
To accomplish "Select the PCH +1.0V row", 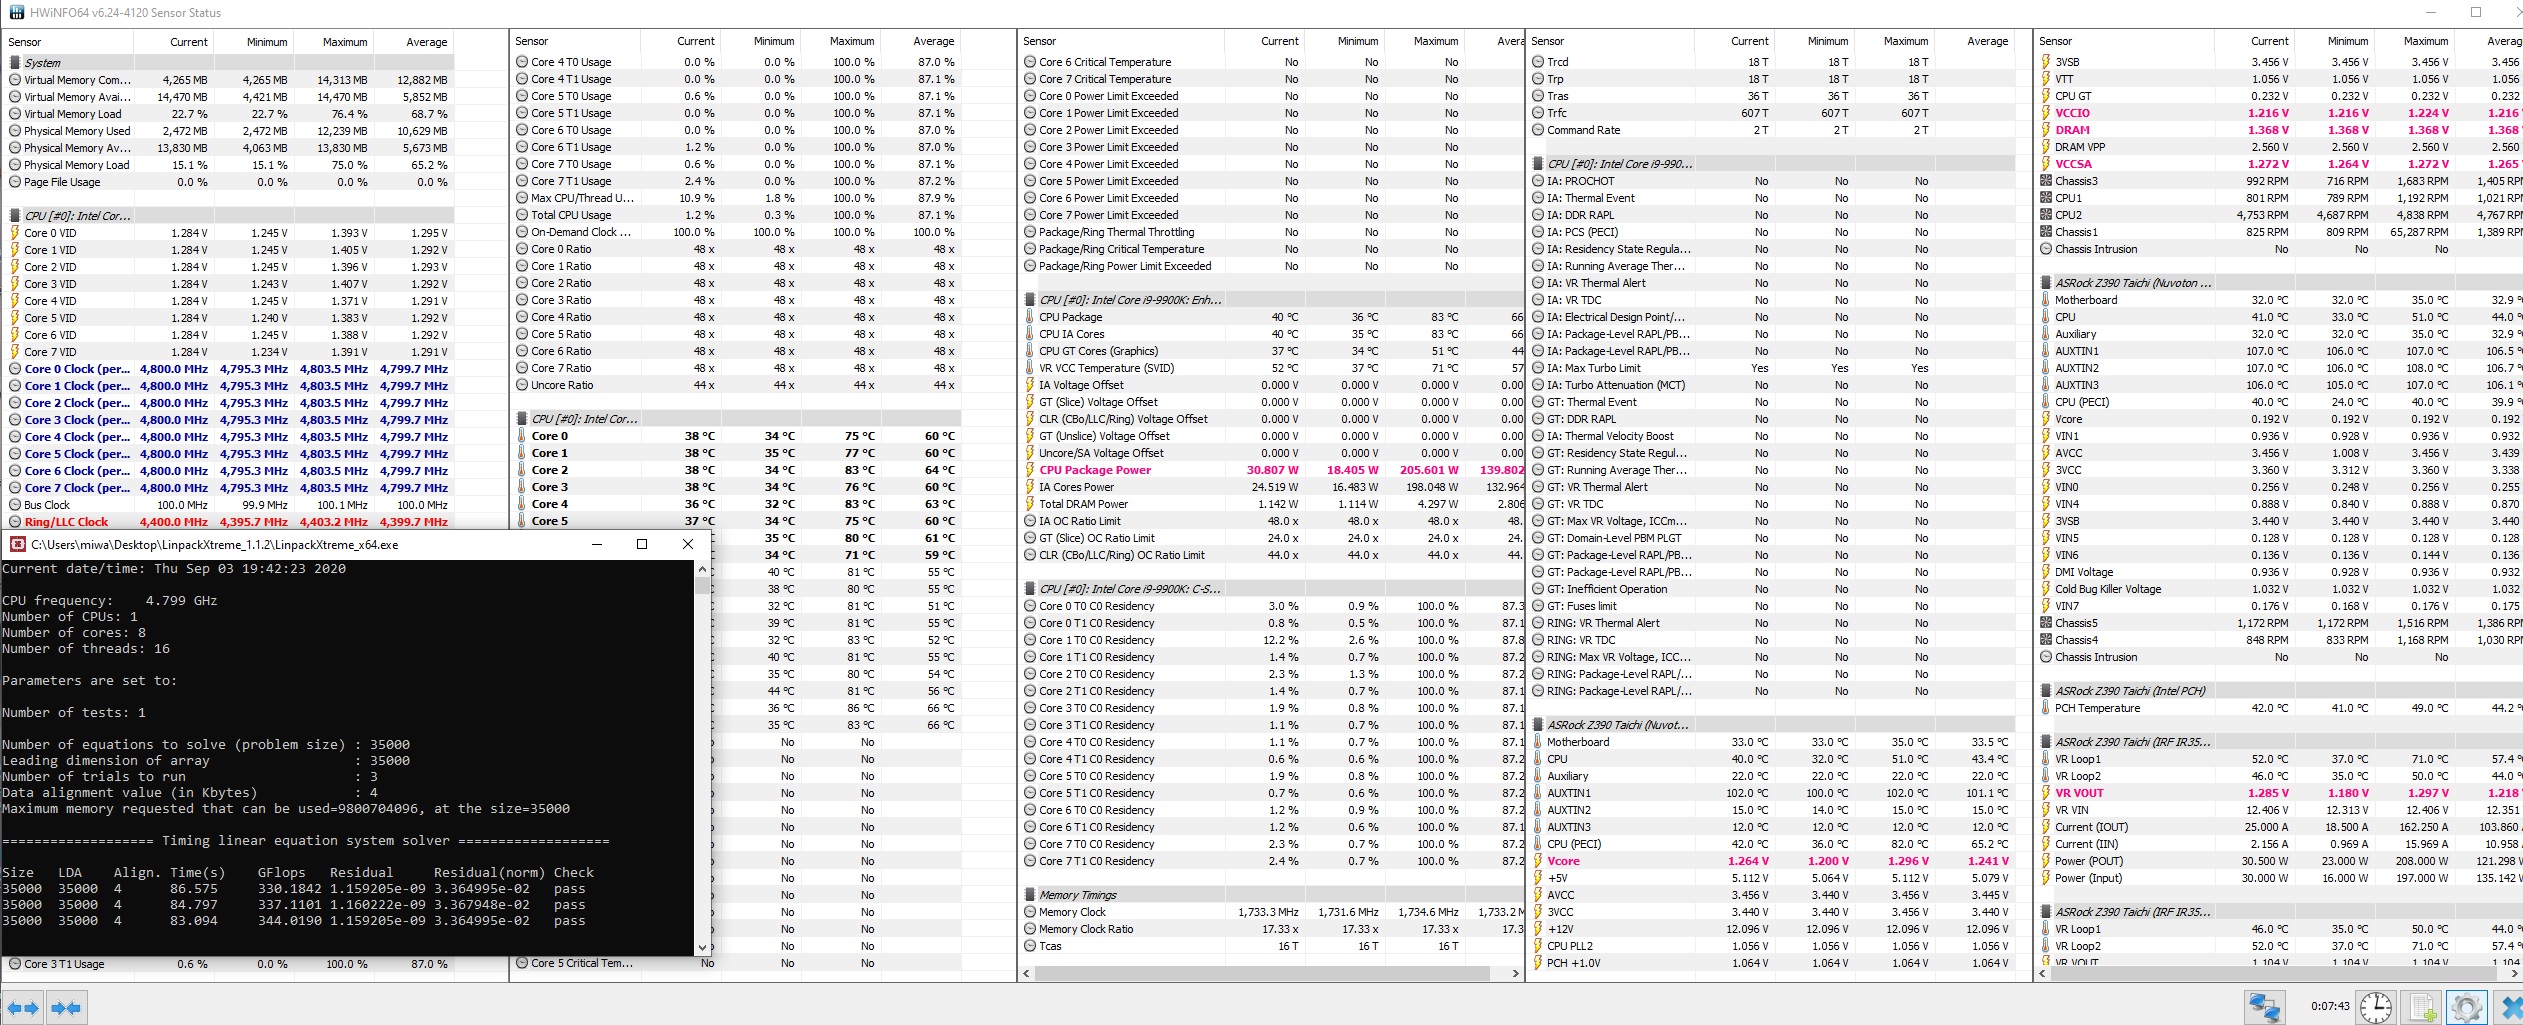I will point(1770,963).
